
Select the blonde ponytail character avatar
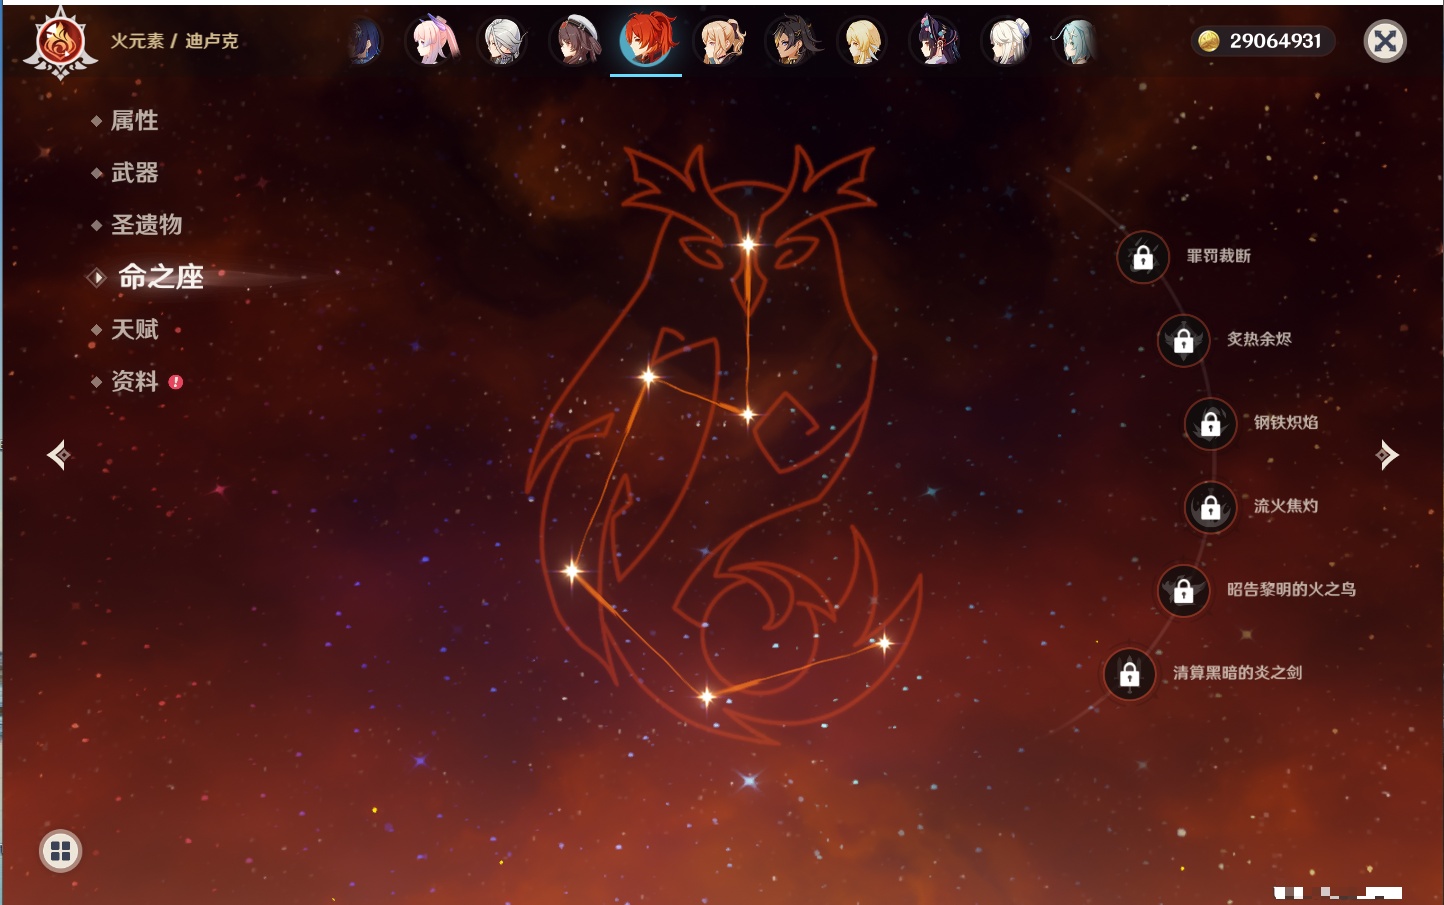pyautogui.click(x=721, y=41)
